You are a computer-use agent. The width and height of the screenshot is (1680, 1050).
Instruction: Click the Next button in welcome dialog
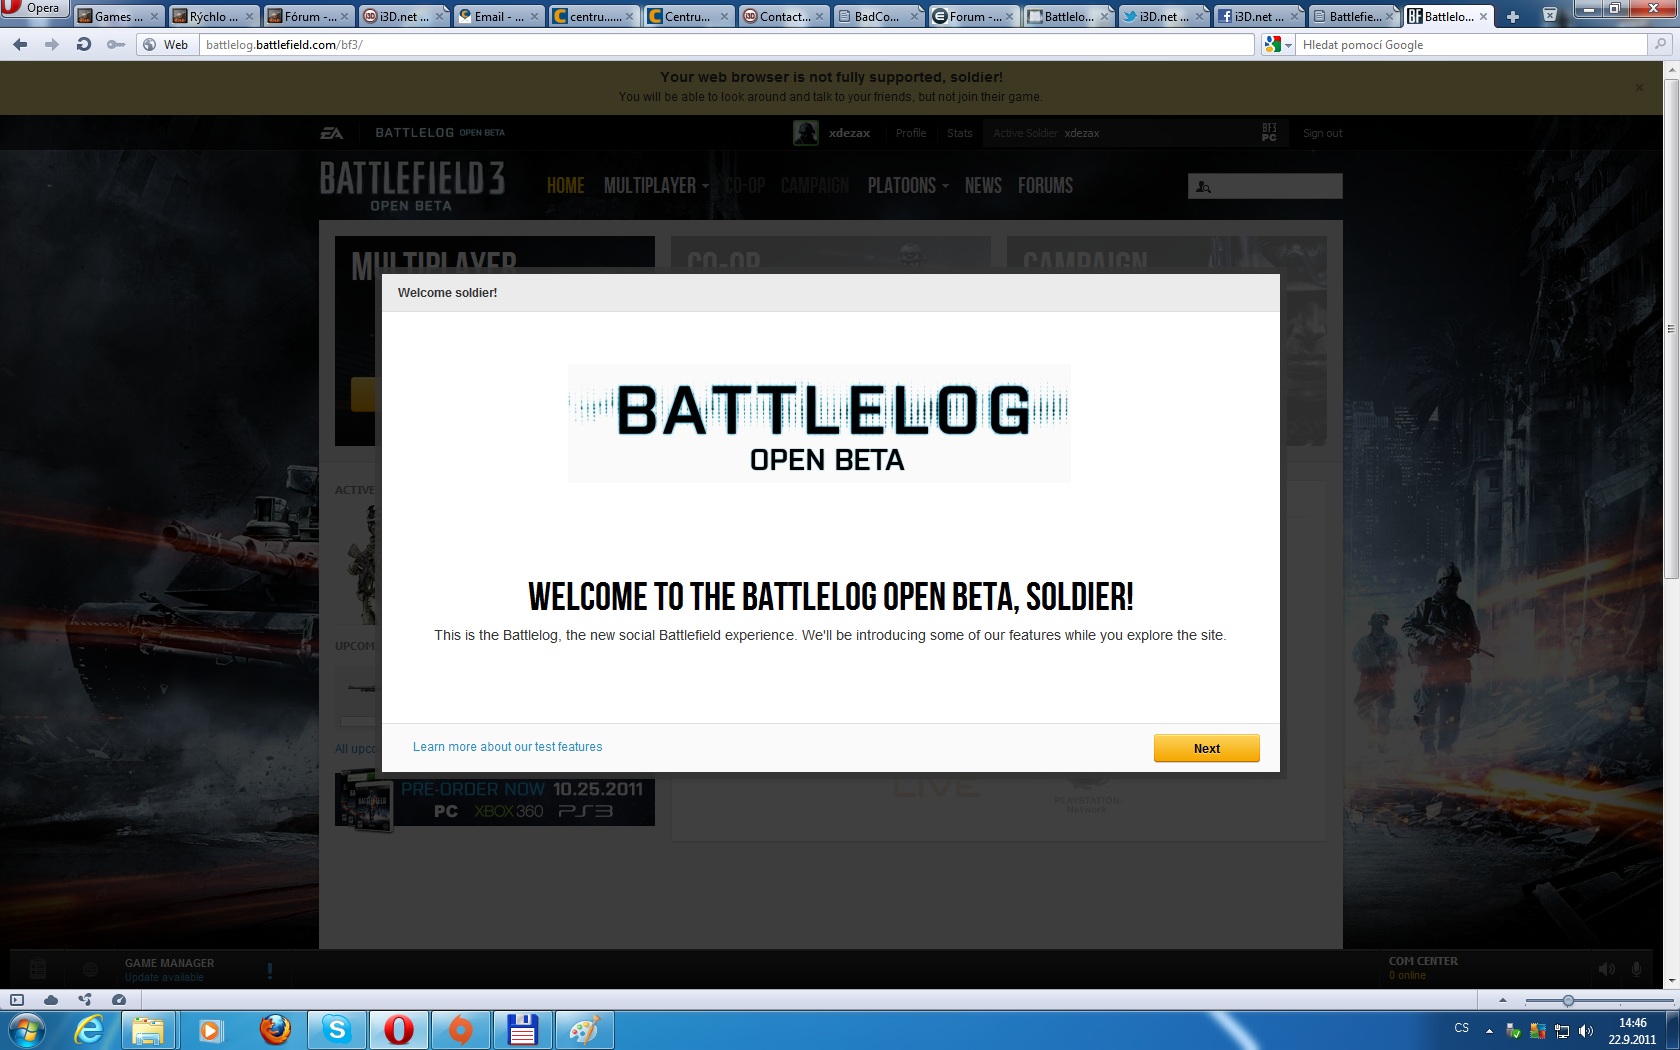tap(1206, 748)
